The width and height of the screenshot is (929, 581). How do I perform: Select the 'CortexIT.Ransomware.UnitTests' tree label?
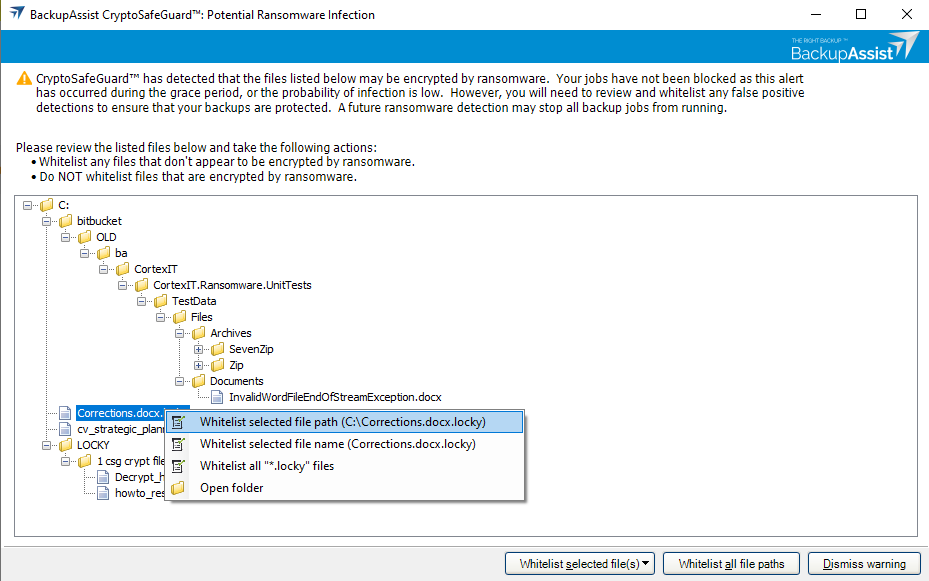pyautogui.click(x=232, y=285)
